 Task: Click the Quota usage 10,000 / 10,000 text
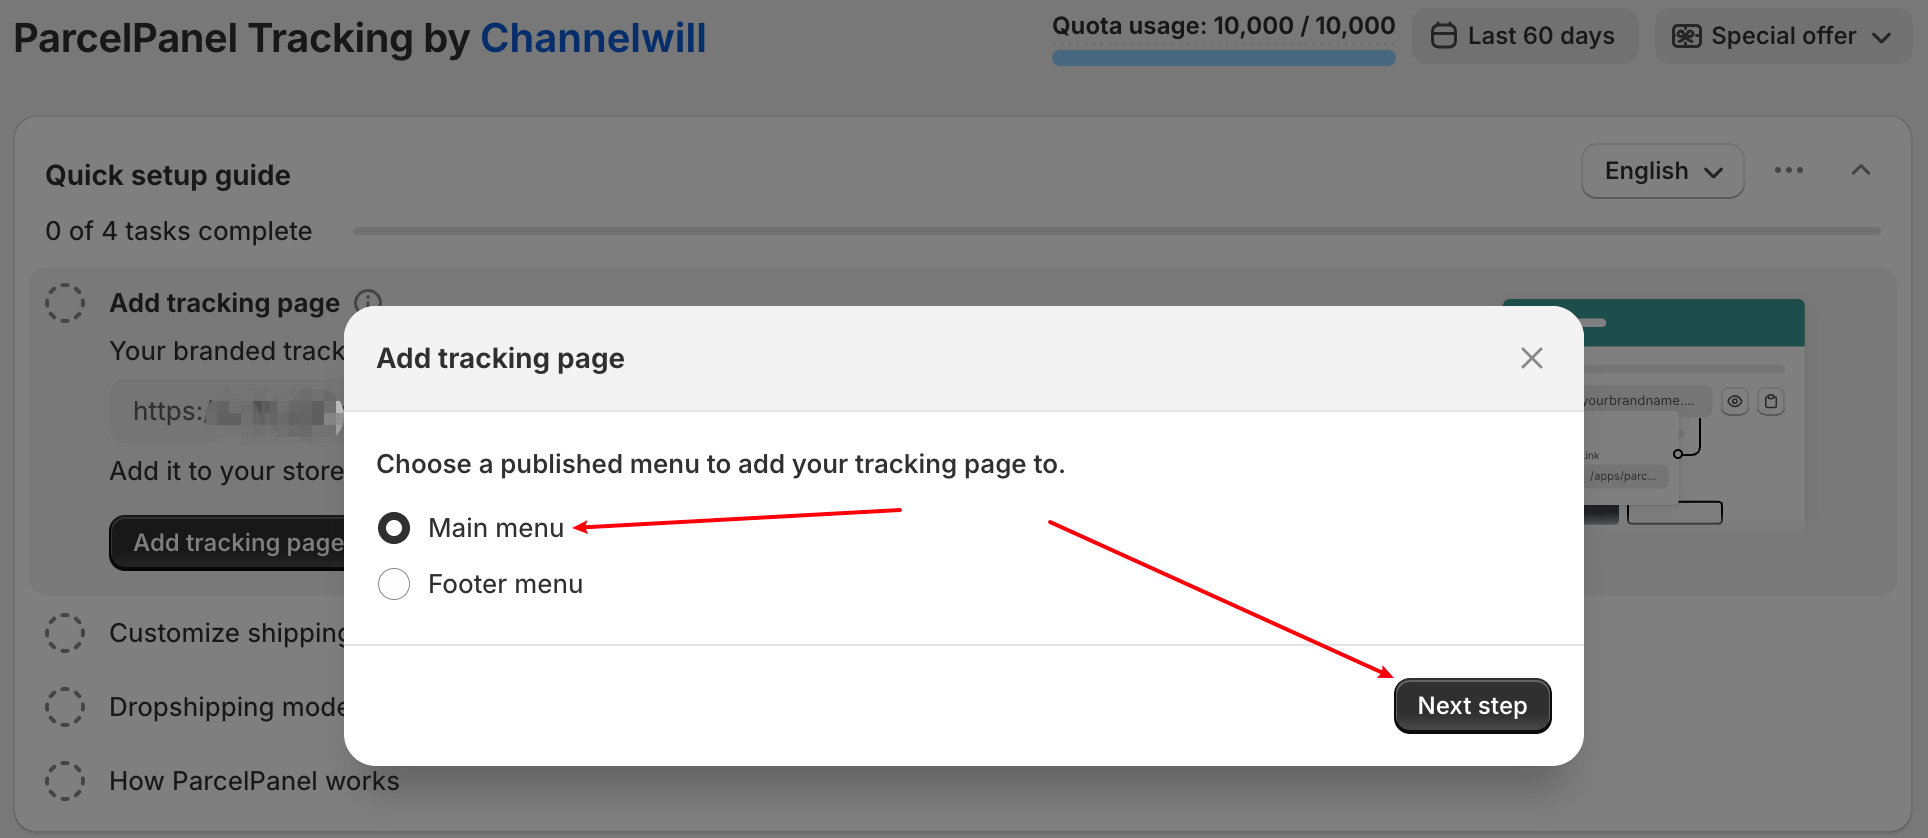tap(1223, 26)
